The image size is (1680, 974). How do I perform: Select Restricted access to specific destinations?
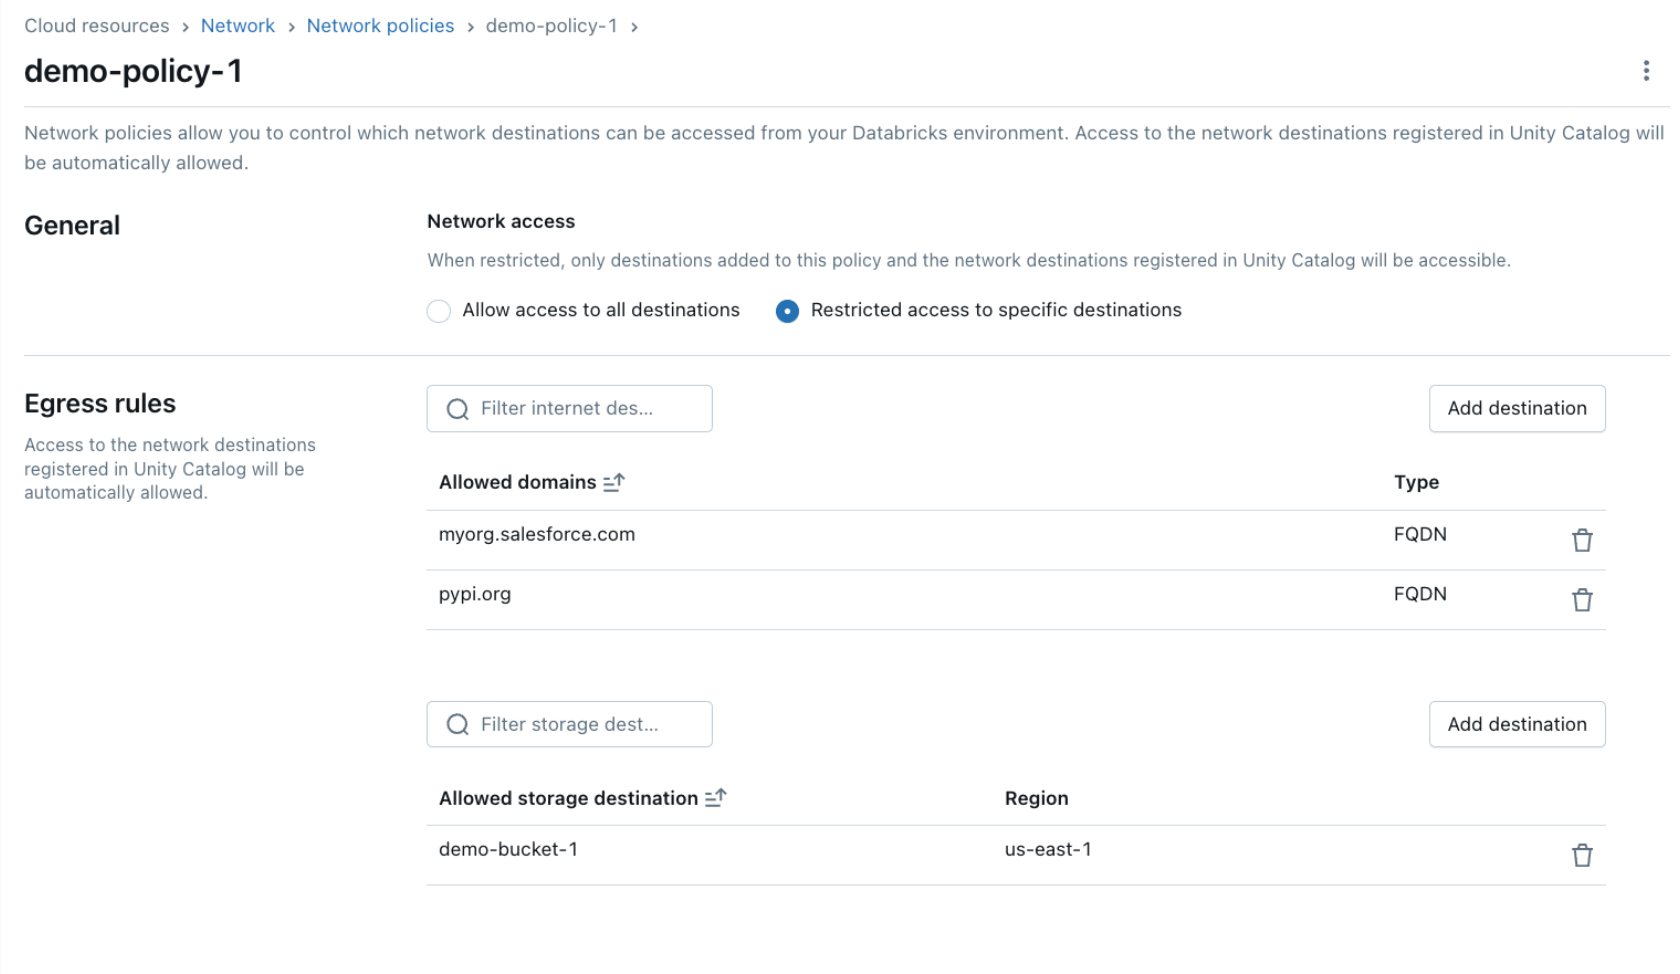click(x=787, y=311)
